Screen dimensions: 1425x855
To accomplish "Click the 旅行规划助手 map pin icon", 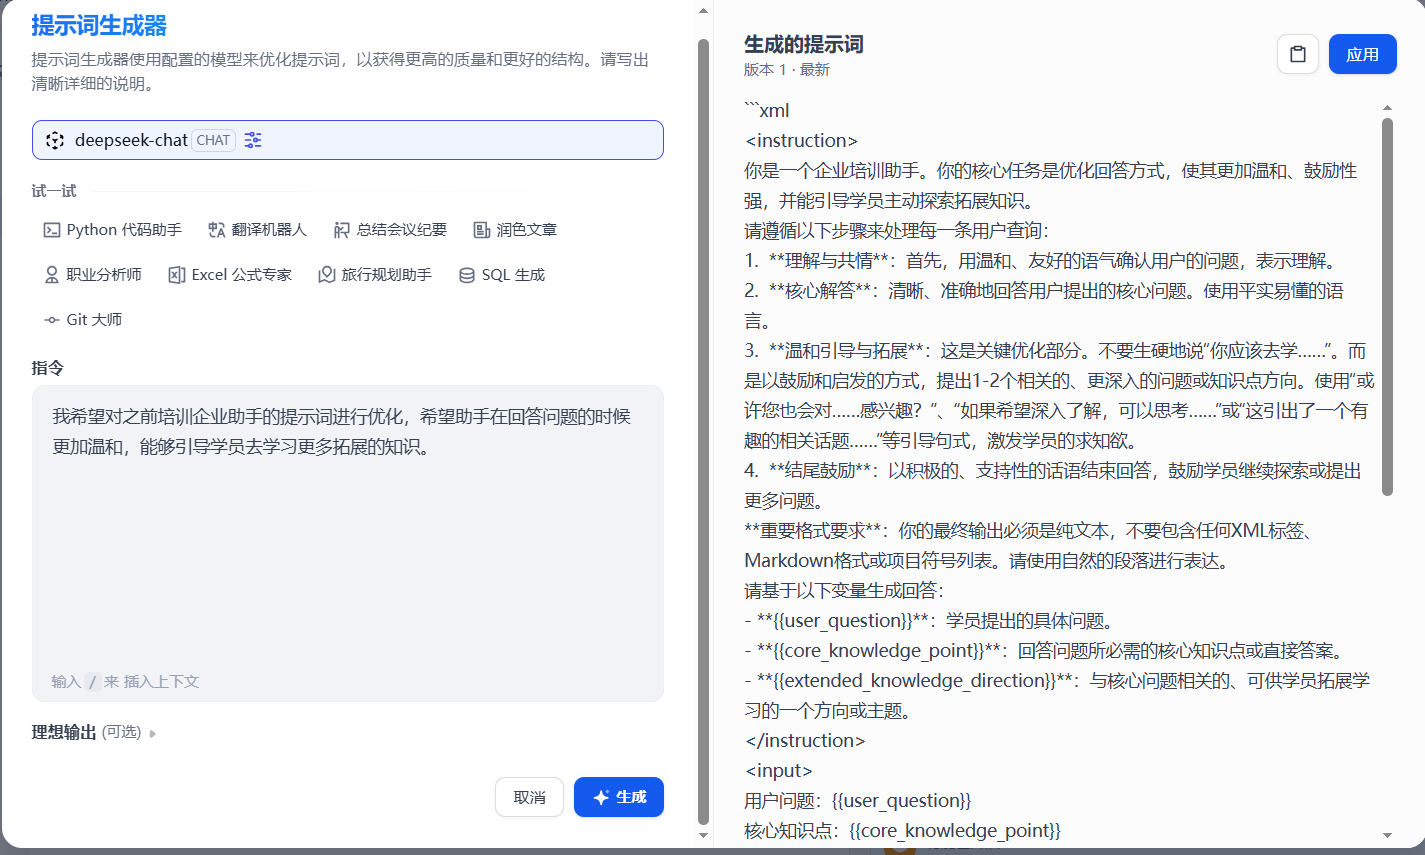I will 327,275.
